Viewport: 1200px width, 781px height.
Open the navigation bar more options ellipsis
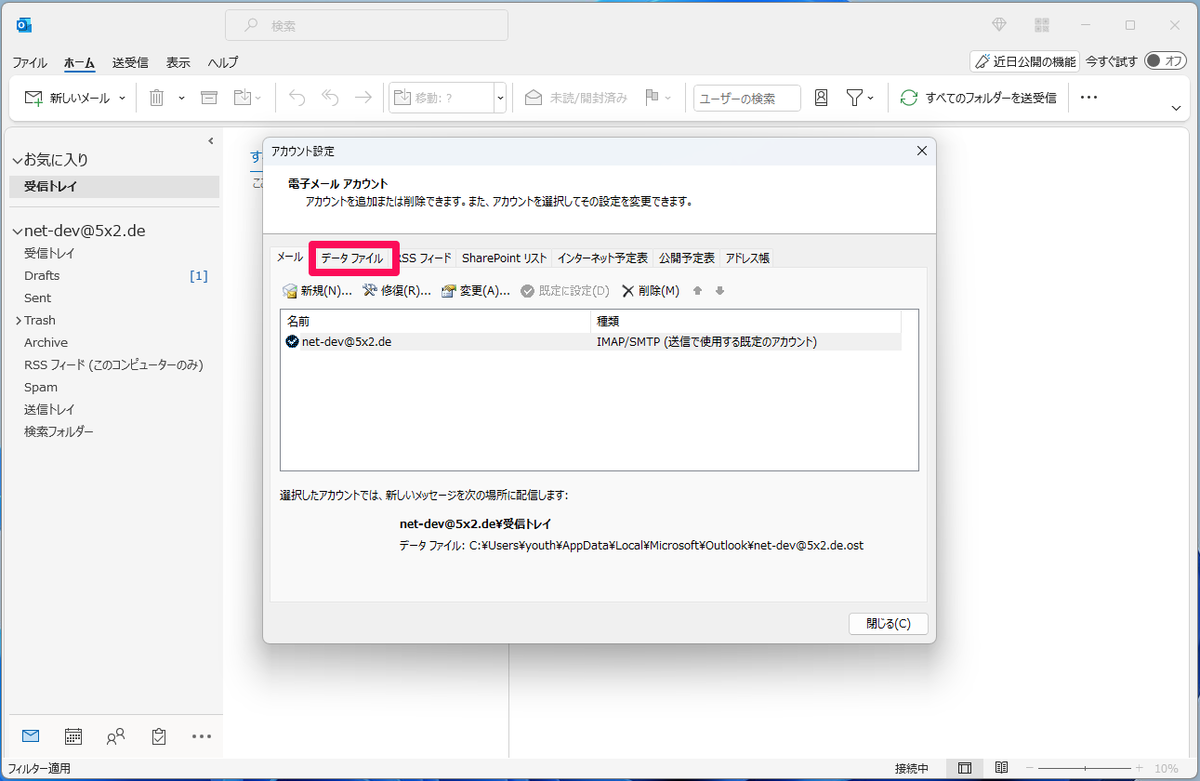pos(202,736)
